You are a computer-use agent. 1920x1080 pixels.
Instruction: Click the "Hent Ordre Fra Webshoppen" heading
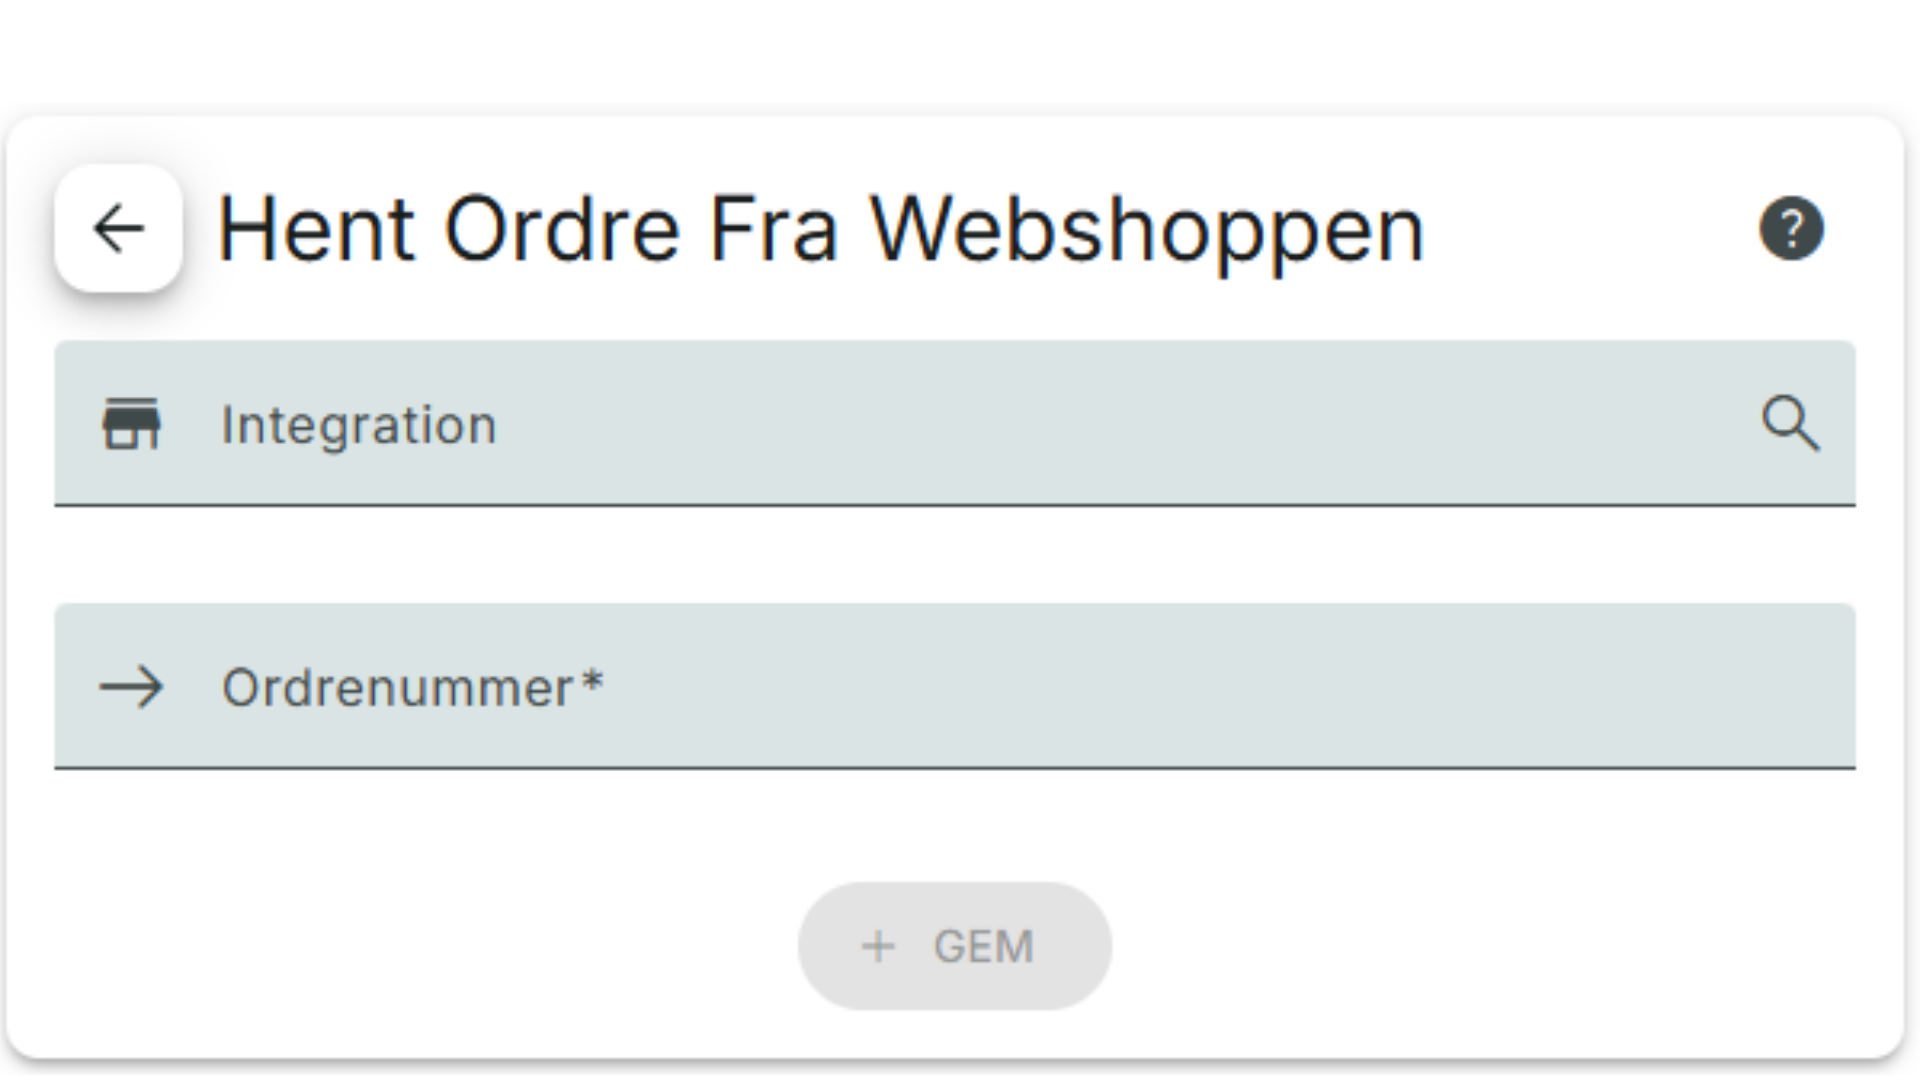coord(820,230)
